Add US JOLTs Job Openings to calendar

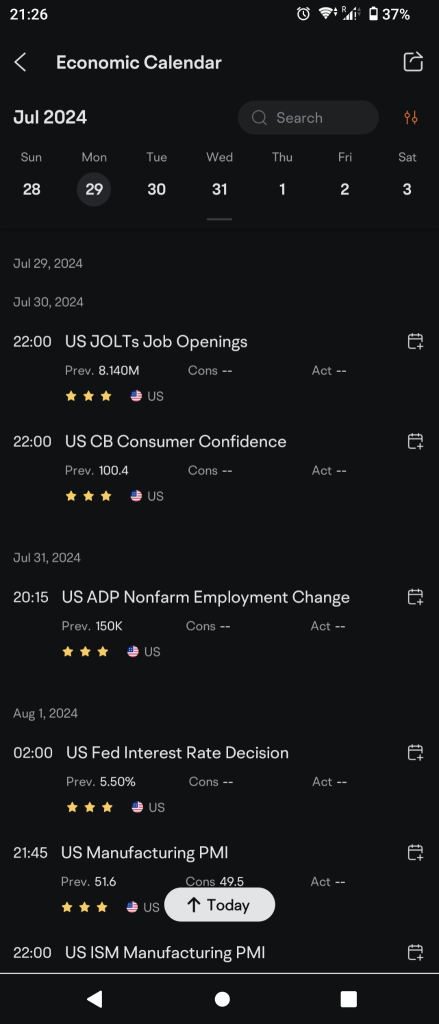click(x=415, y=342)
